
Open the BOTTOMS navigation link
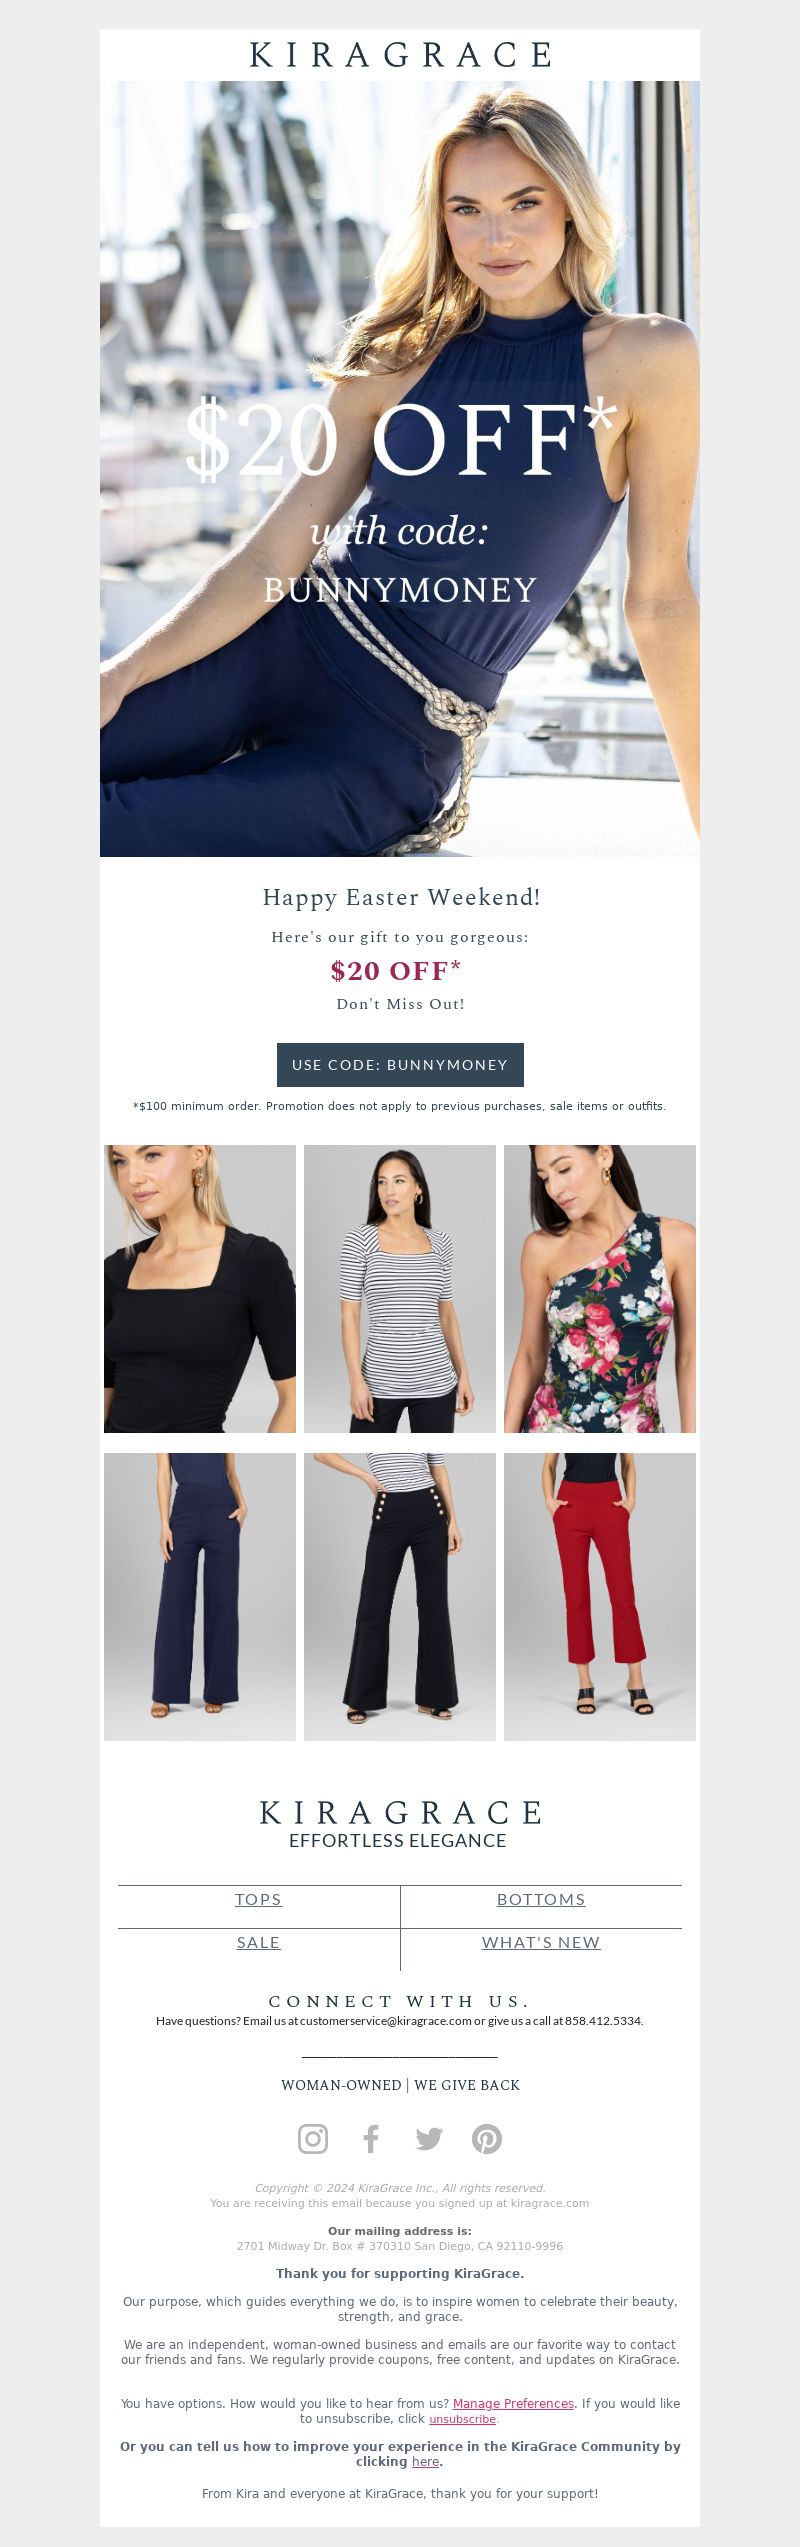(x=541, y=1899)
